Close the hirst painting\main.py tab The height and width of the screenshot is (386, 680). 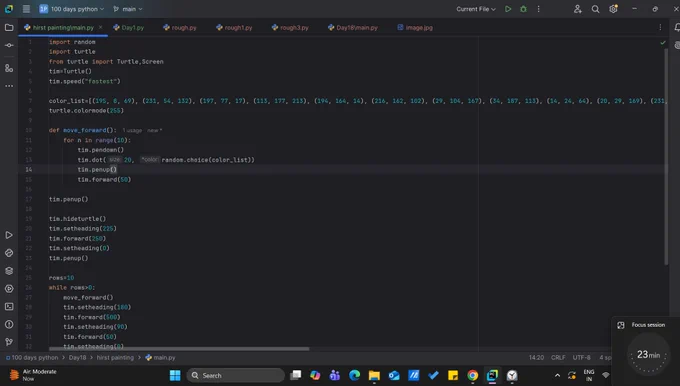101,27
